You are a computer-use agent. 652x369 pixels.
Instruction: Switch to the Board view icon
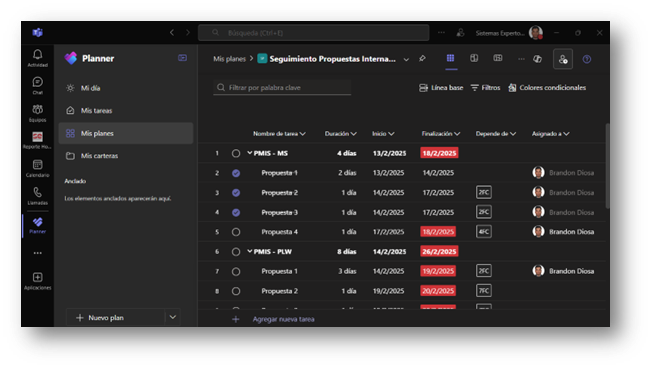(474, 58)
